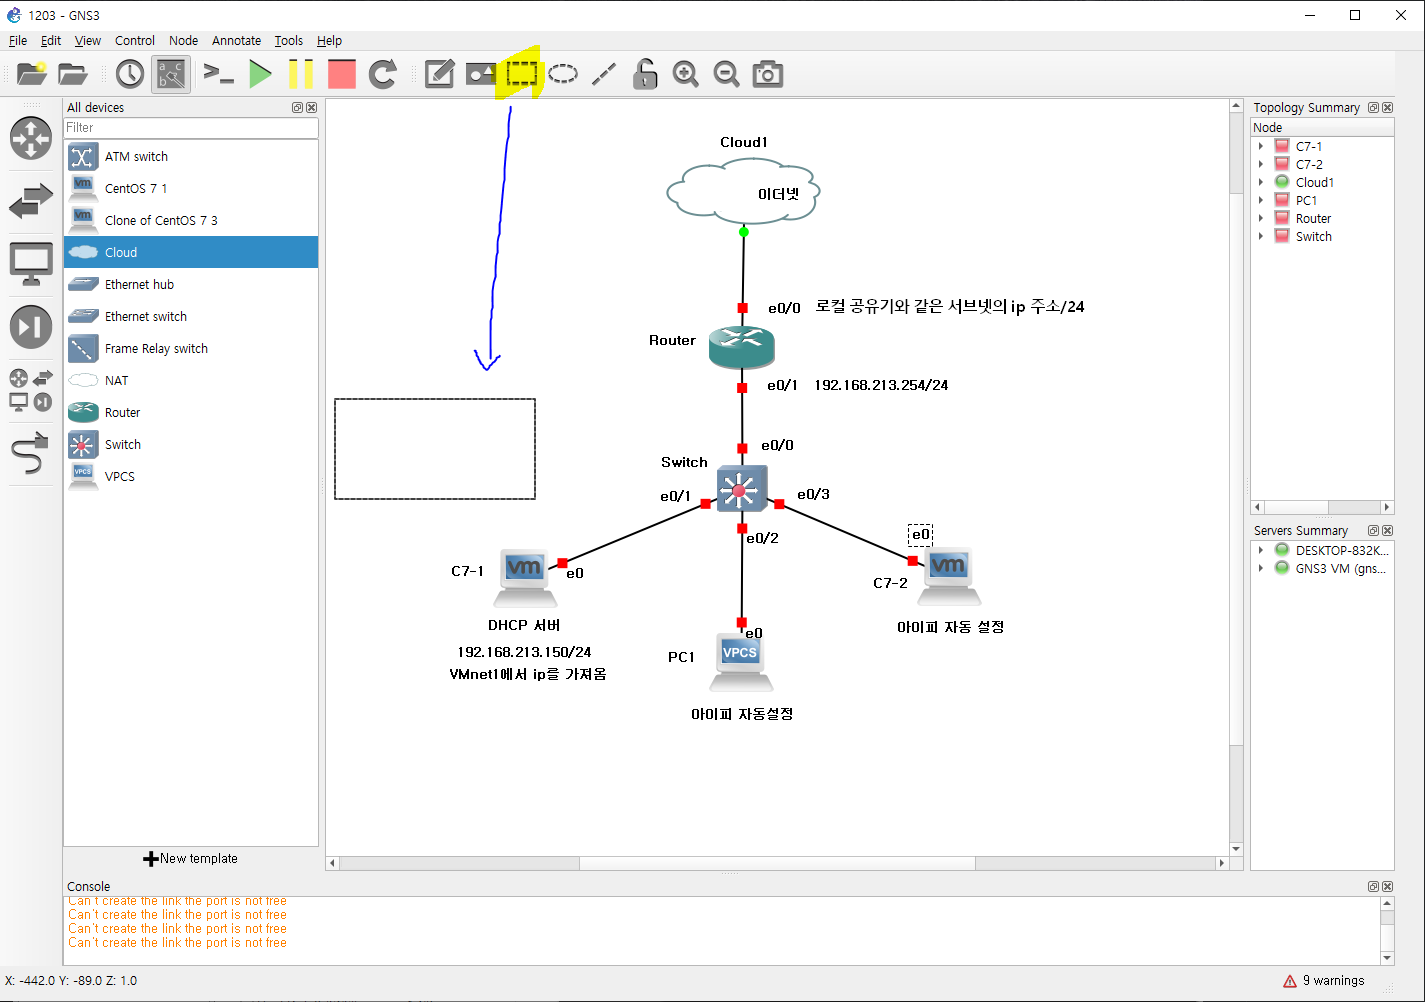Image resolution: width=1425 pixels, height=1002 pixels.
Task: Click the Zoom out magnifier icon
Action: pos(727,74)
